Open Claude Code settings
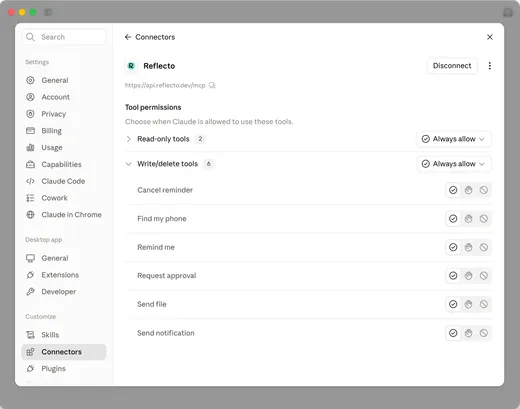The width and height of the screenshot is (520, 409). (x=64, y=181)
